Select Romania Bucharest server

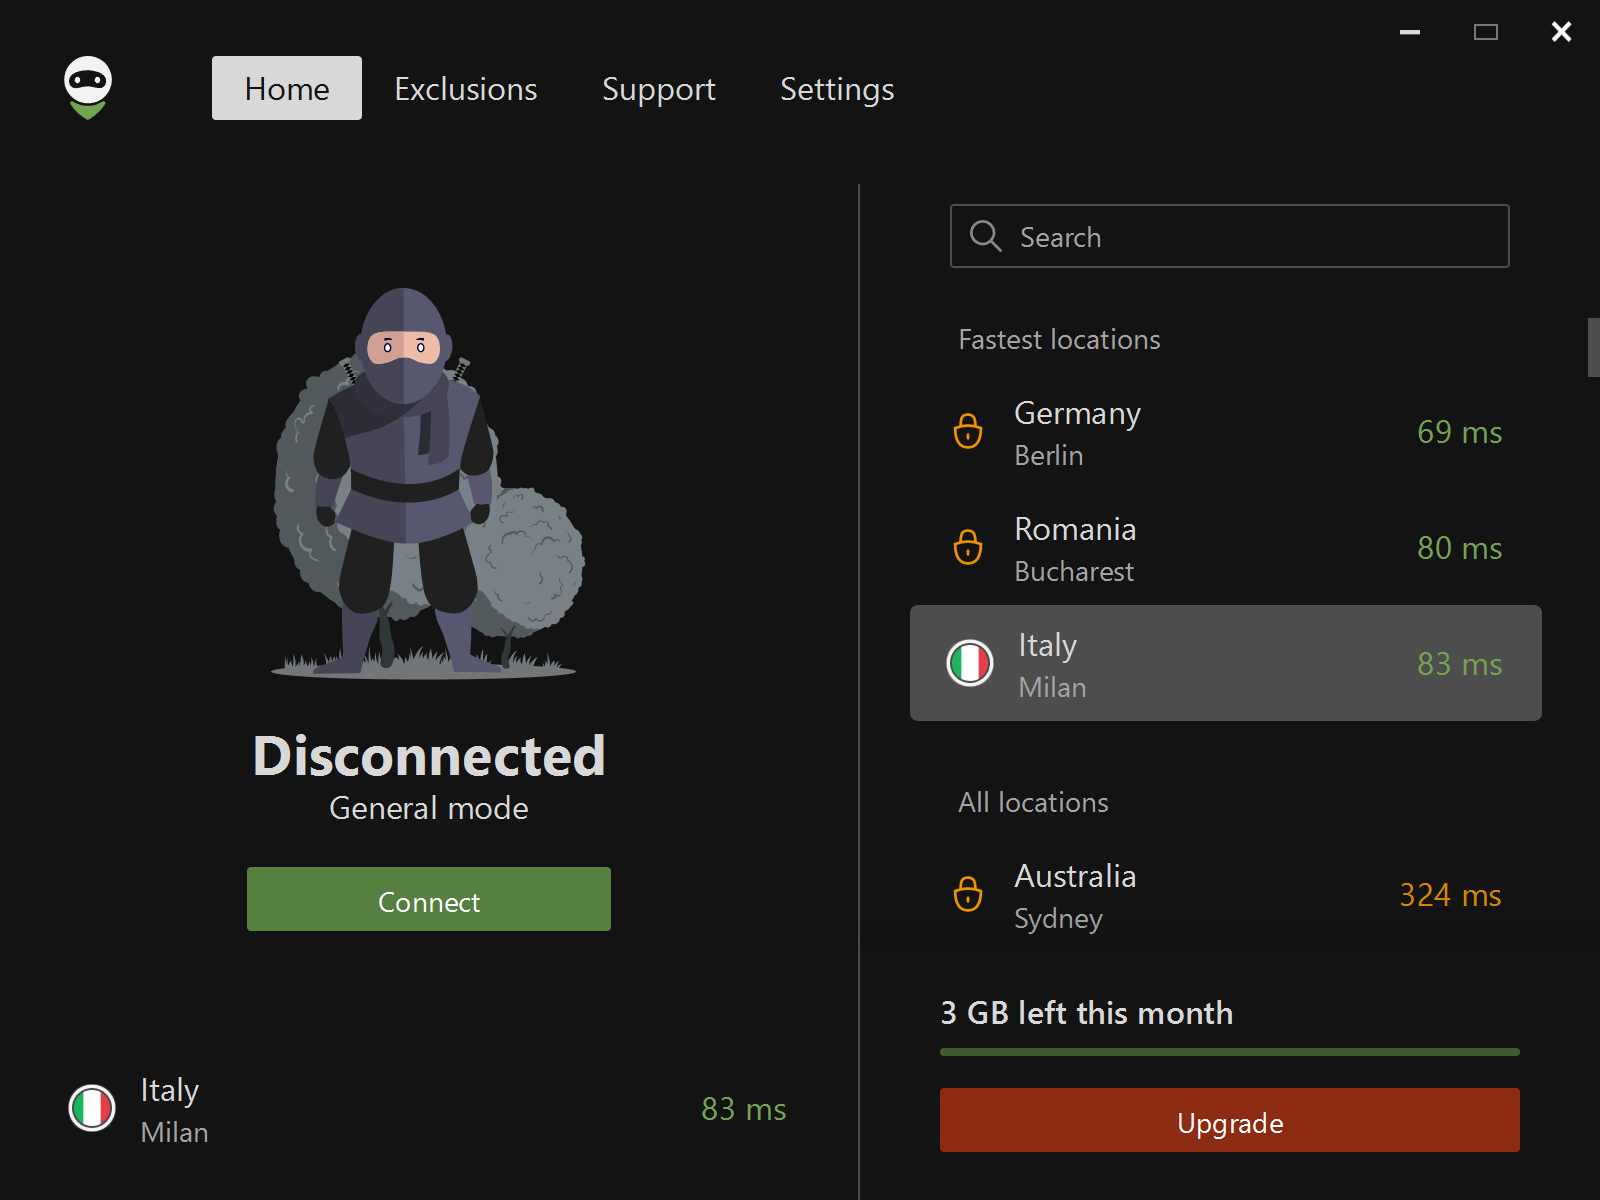(x=1225, y=548)
